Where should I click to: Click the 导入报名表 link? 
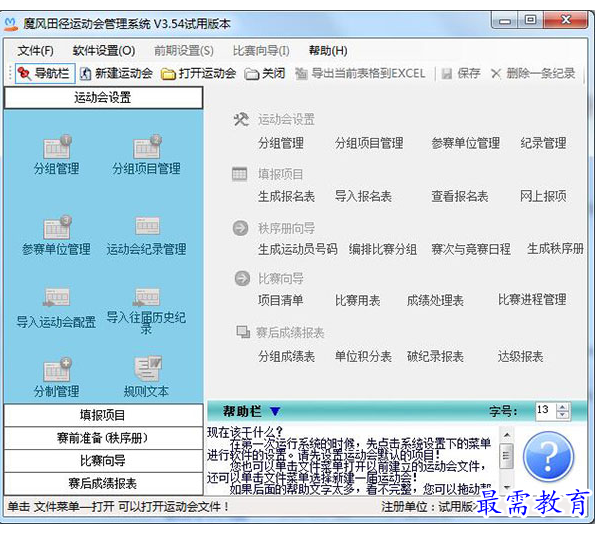363,196
